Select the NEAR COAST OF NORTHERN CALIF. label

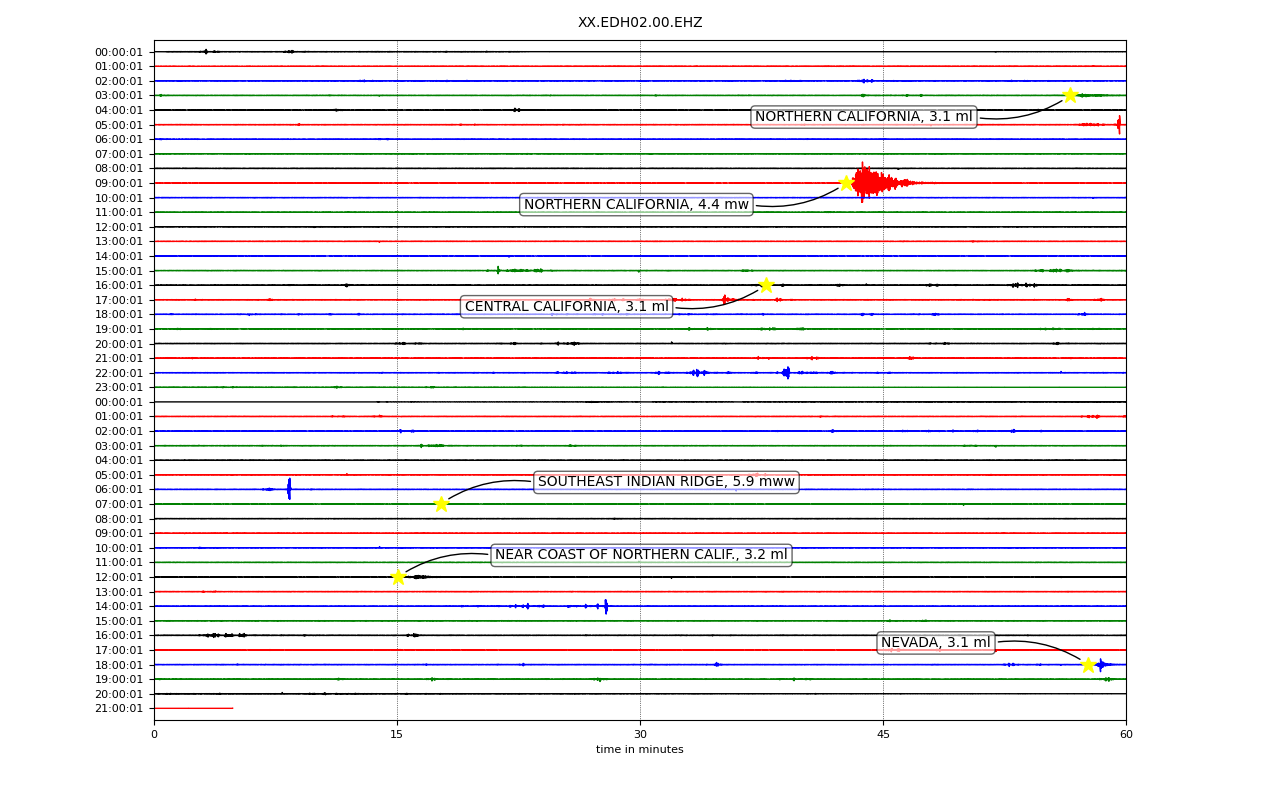(641, 555)
